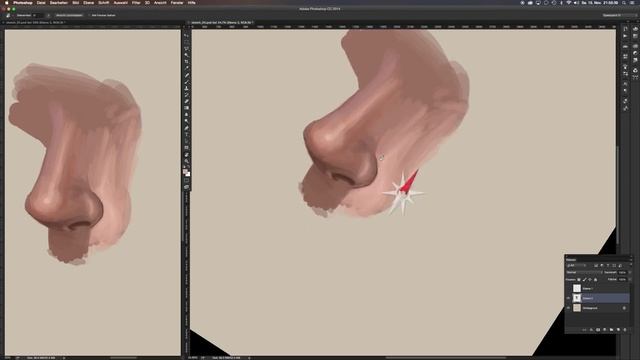This screenshot has width=640, height=360.
Task: Open the Fläche fill slider arrow
Action: coord(630,280)
